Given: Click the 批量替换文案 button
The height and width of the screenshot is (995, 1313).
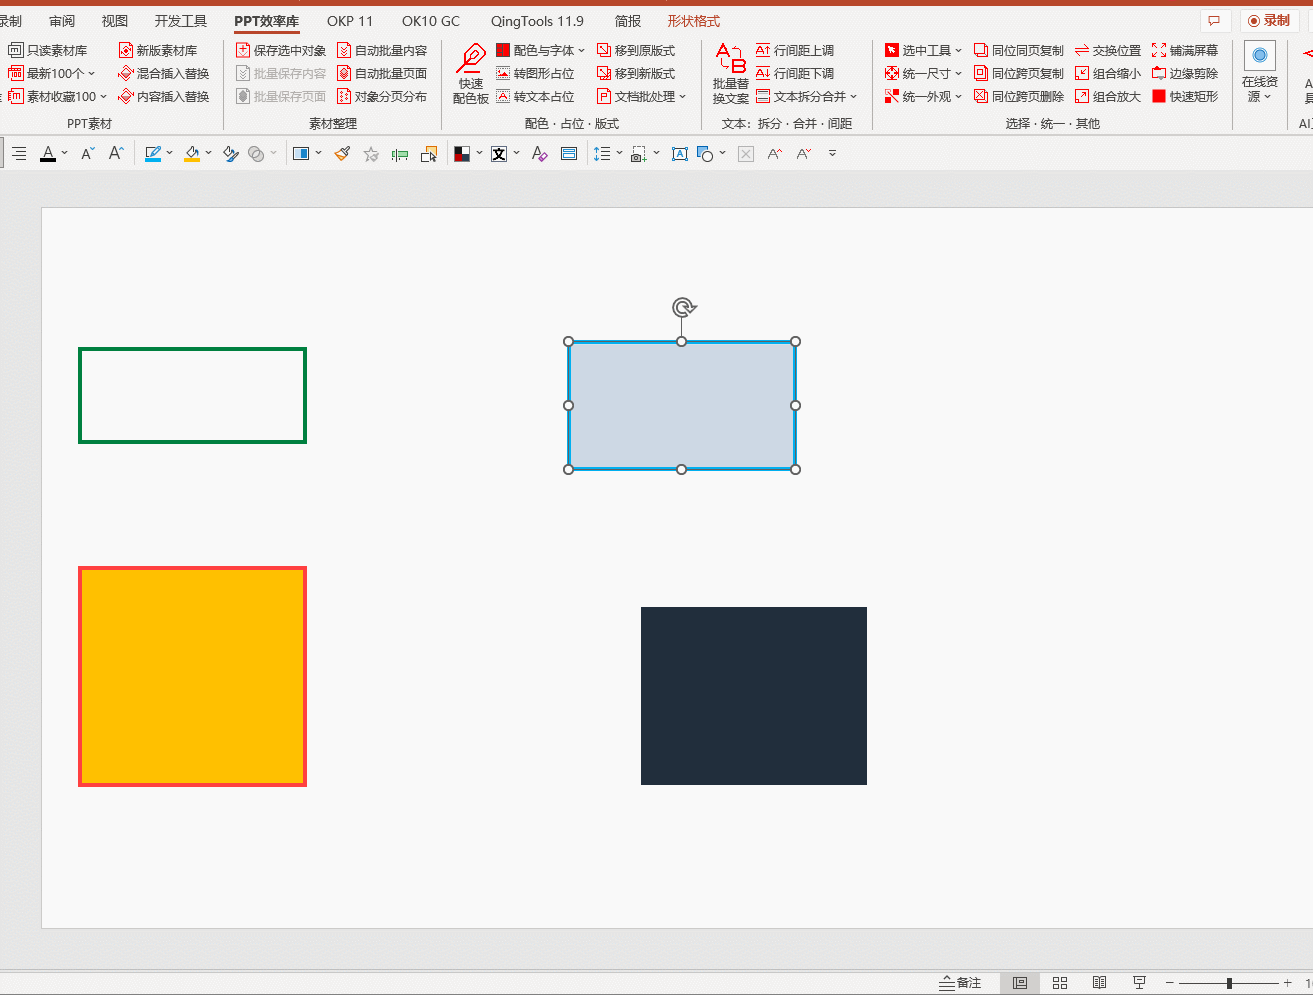Looking at the screenshot, I should 730,73.
